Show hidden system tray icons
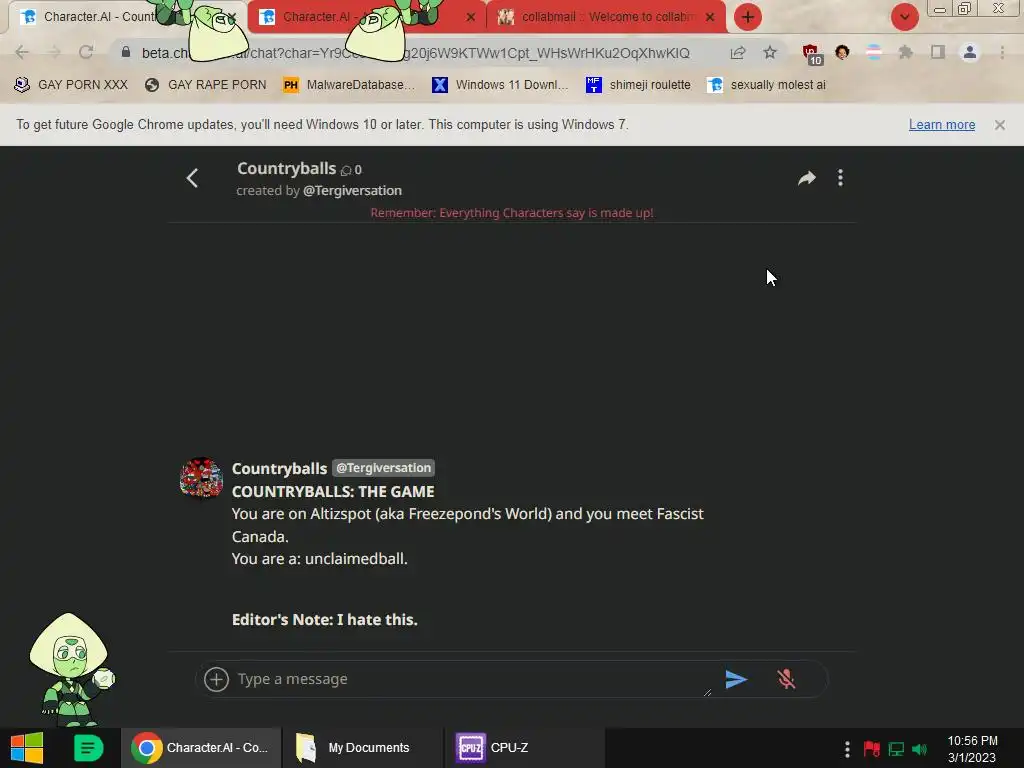Viewport: 1024px width, 768px height. tap(847, 748)
